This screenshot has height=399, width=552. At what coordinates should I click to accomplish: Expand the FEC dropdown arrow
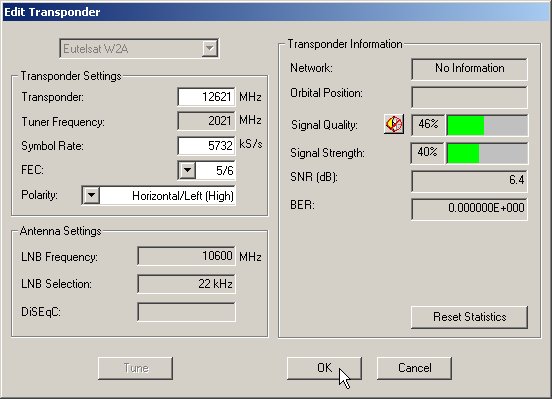tap(187, 170)
